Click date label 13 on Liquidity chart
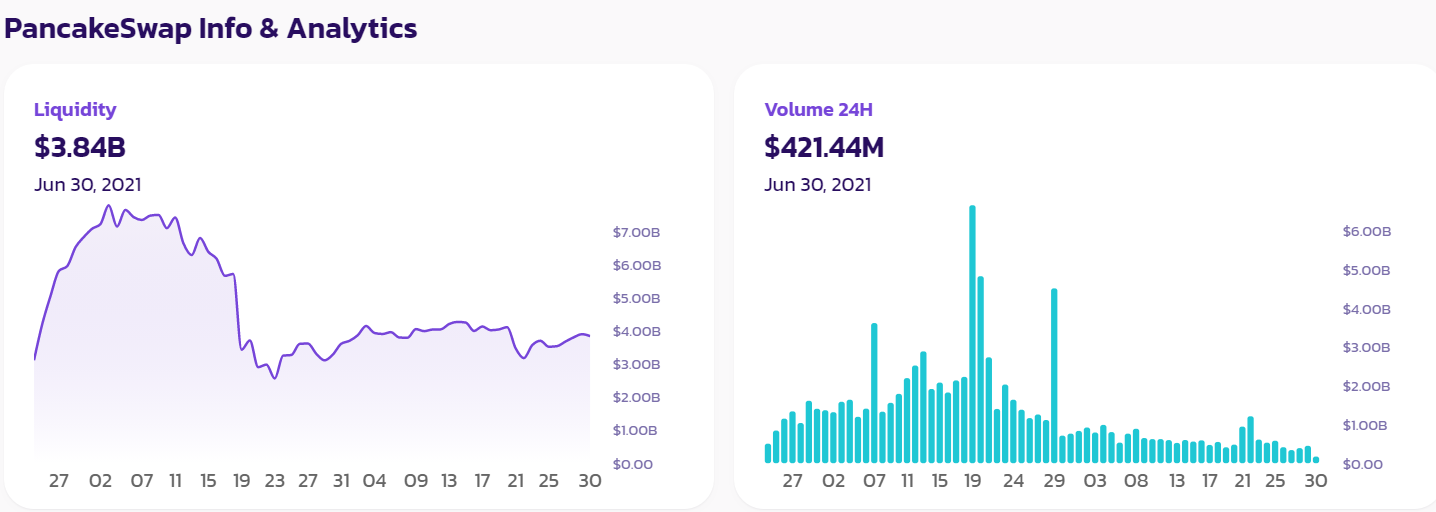Screen dimensions: 1436x512 coord(449,481)
